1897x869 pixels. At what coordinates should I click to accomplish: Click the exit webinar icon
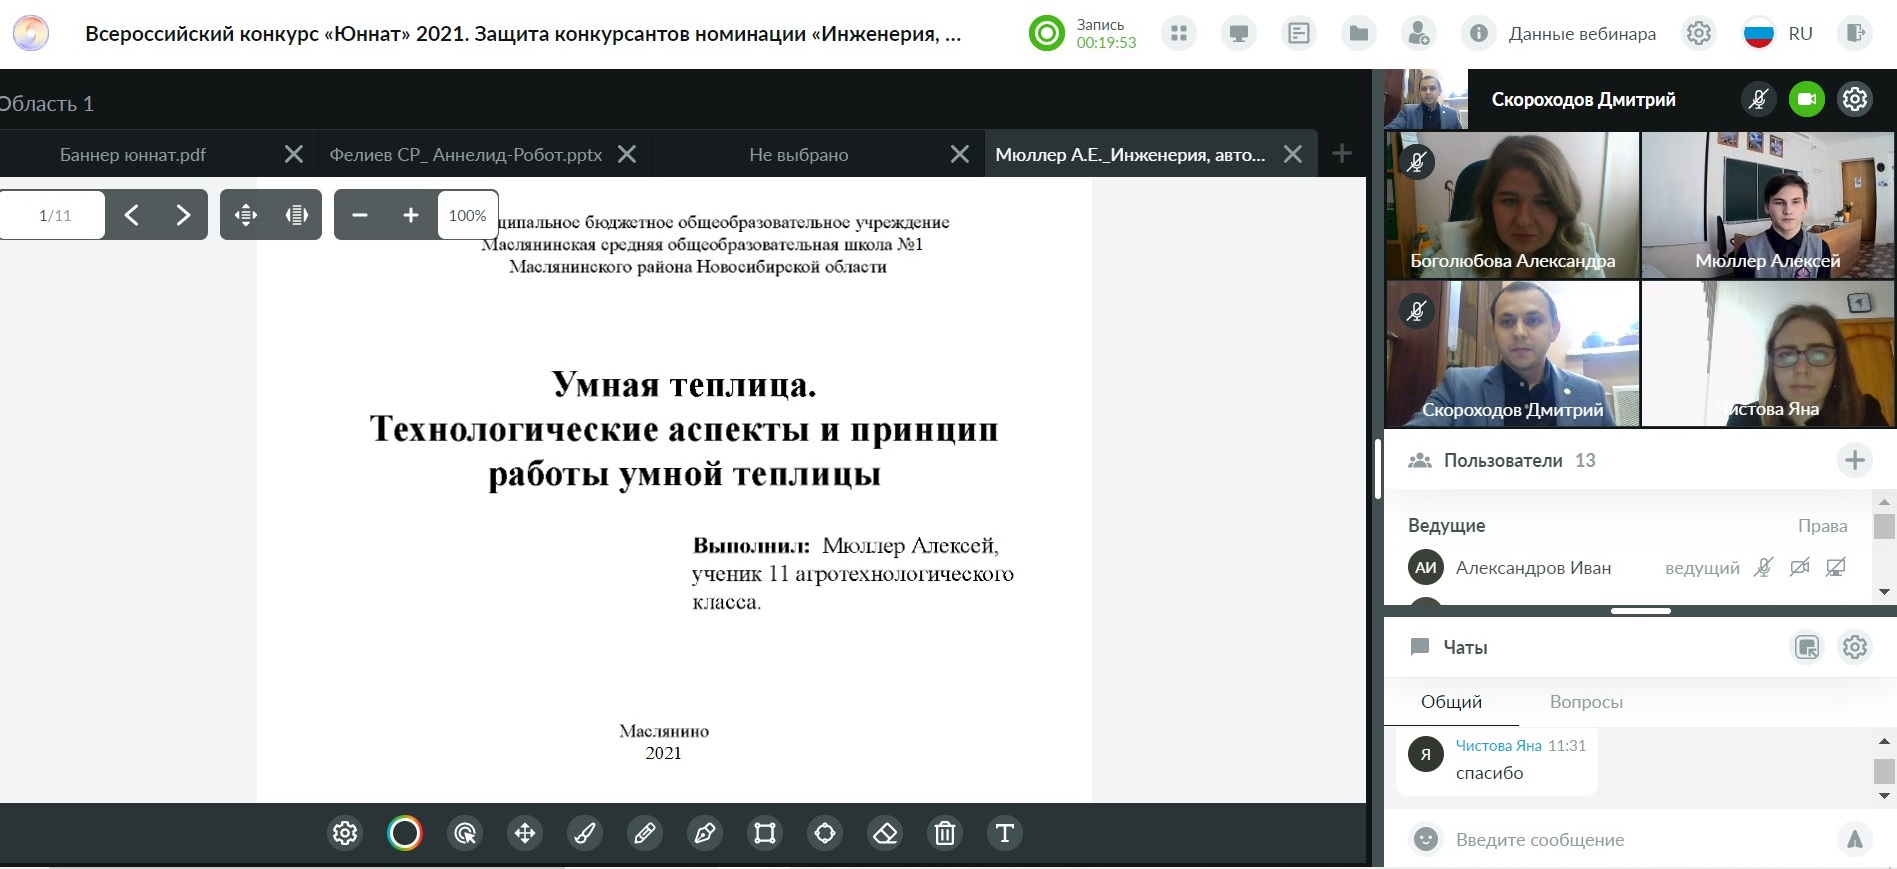(1855, 34)
